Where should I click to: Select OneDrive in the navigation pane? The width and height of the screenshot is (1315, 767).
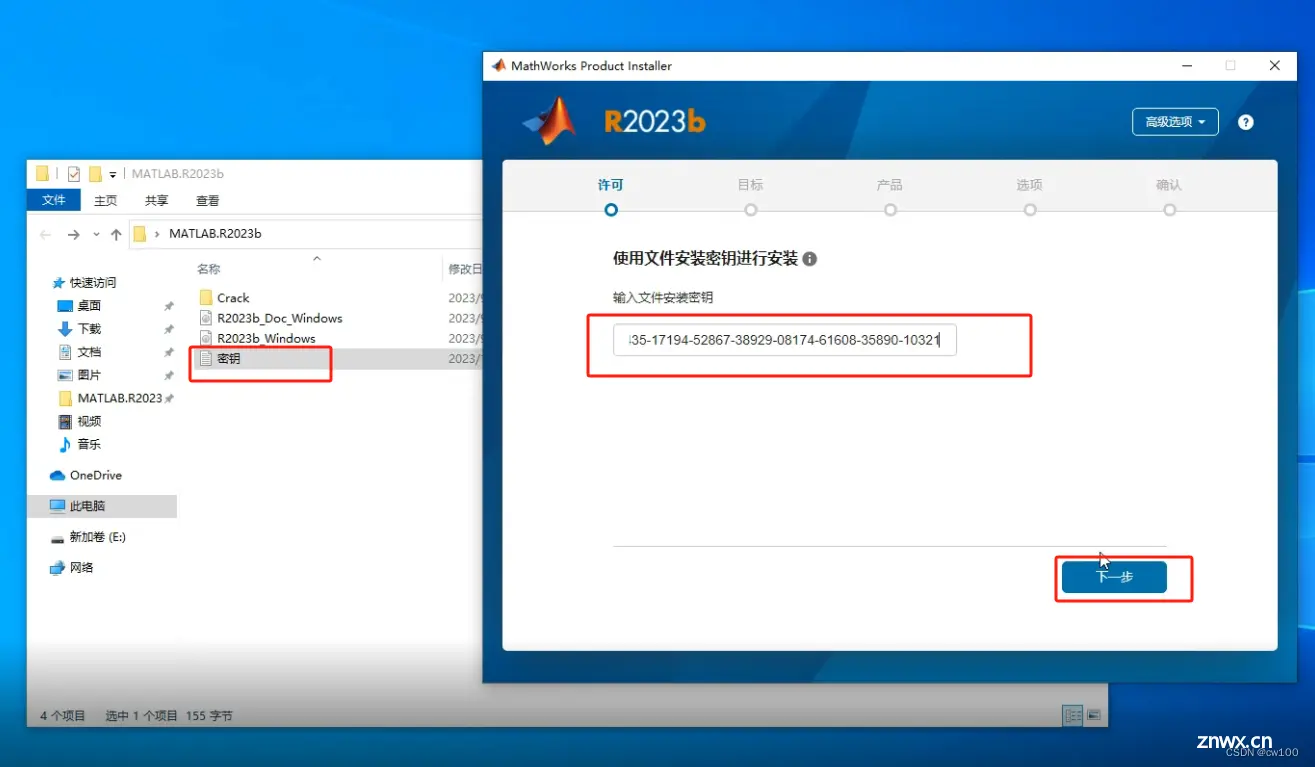tap(95, 475)
